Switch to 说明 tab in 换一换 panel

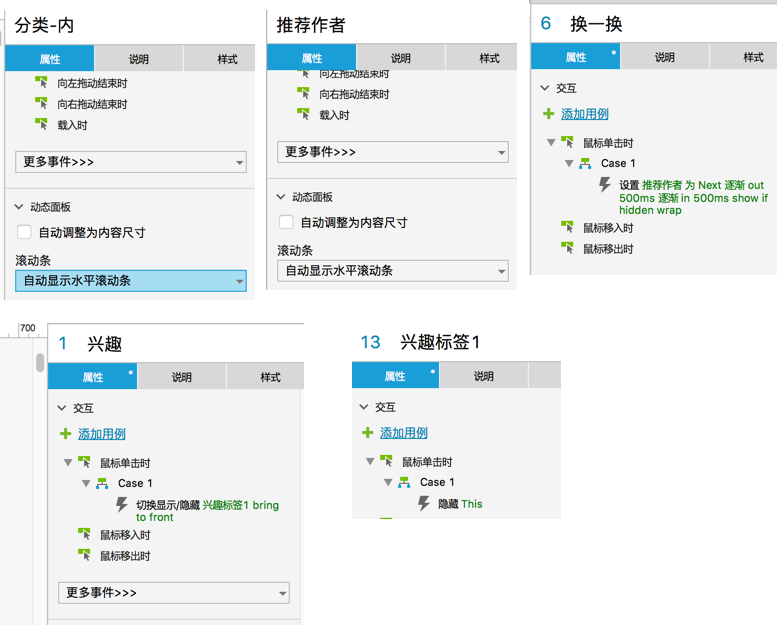(665, 57)
